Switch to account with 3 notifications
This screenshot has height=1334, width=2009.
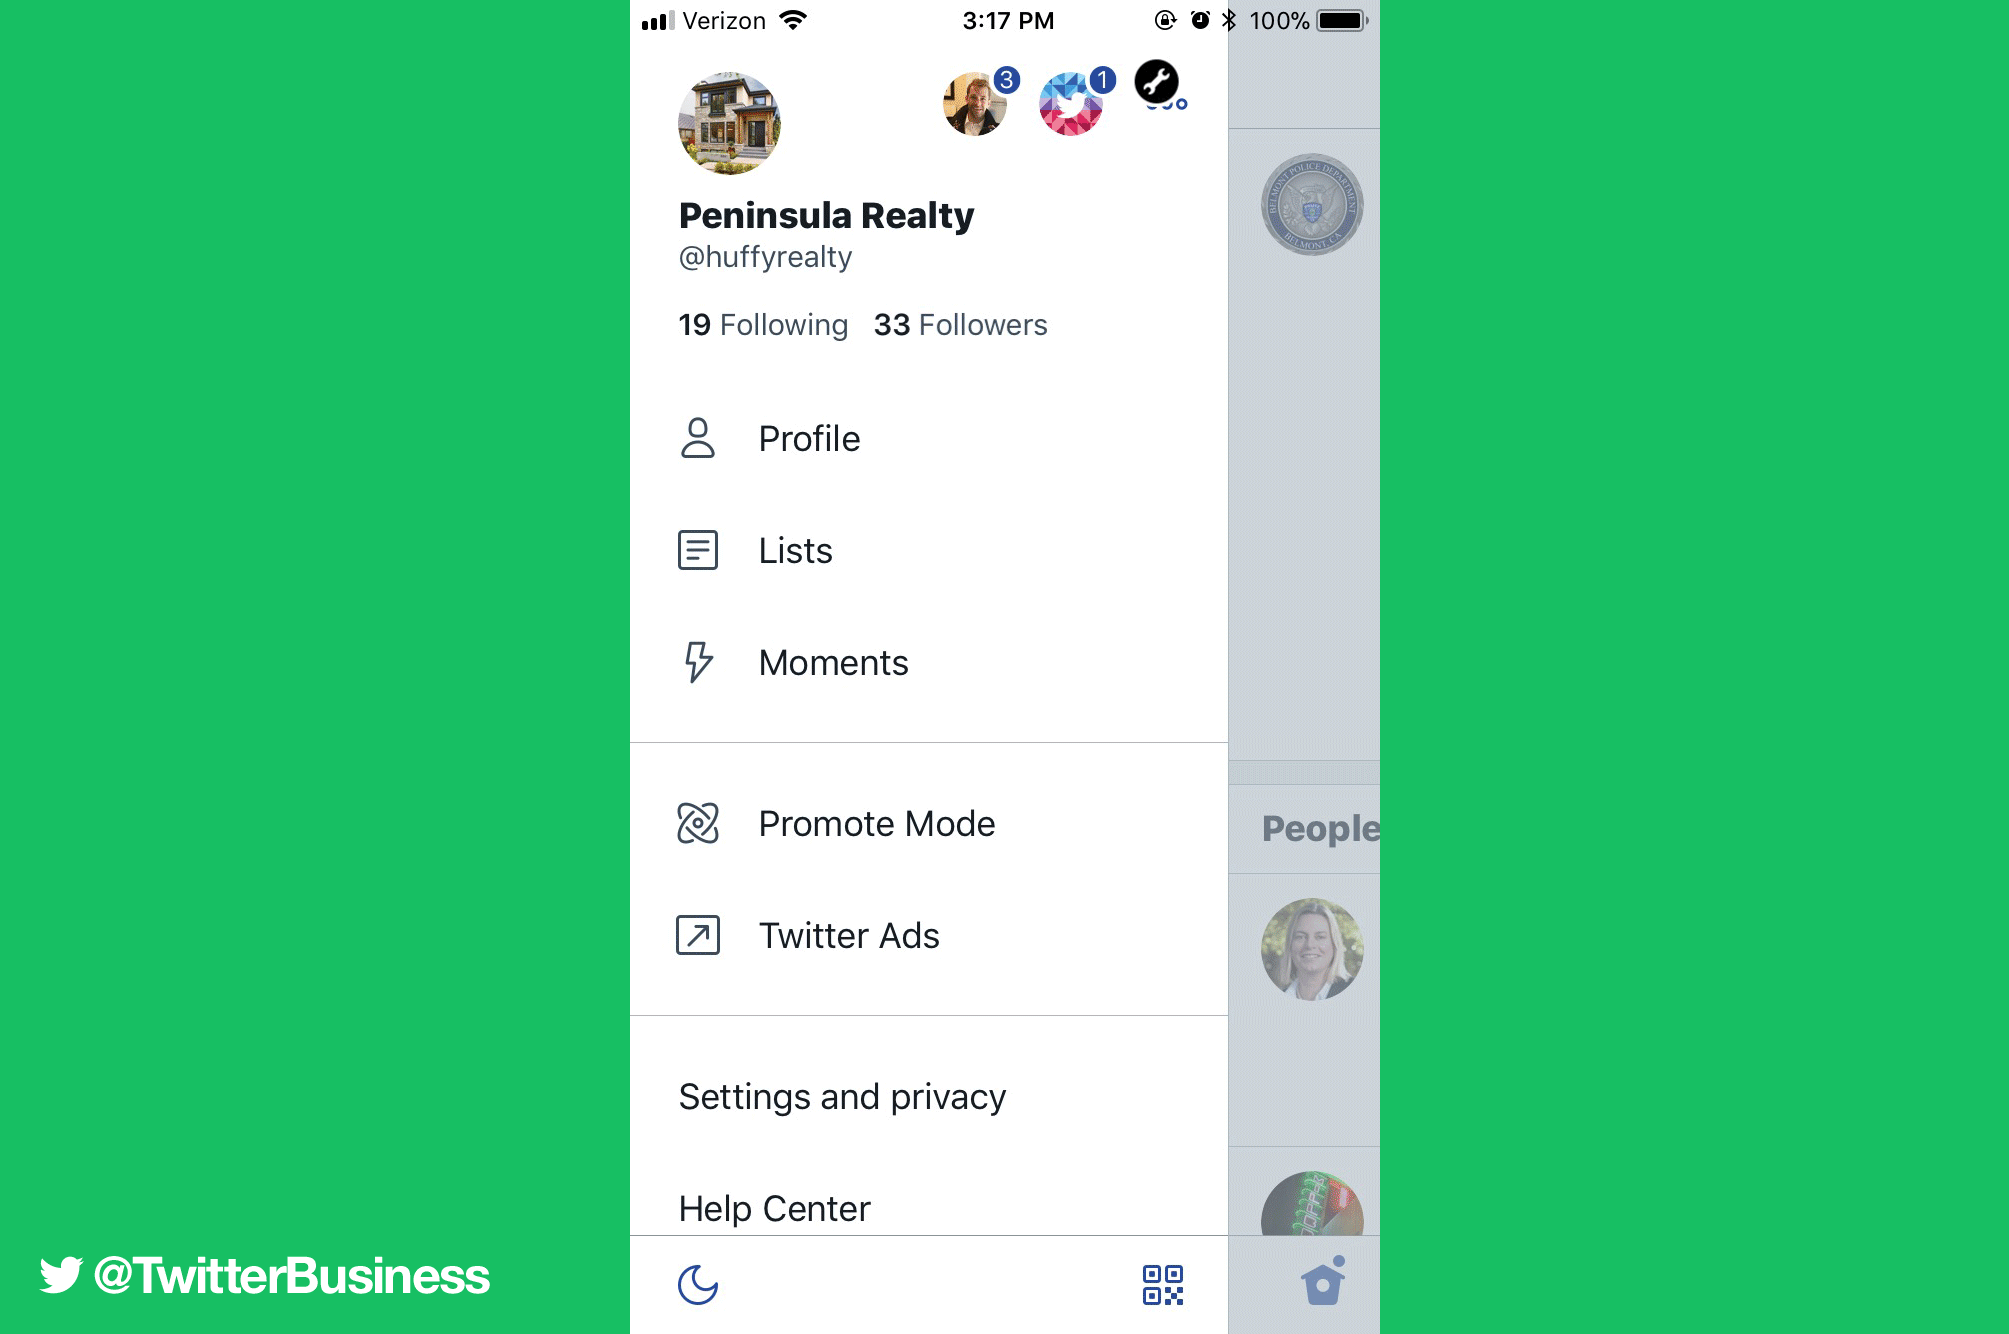point(975,104)
